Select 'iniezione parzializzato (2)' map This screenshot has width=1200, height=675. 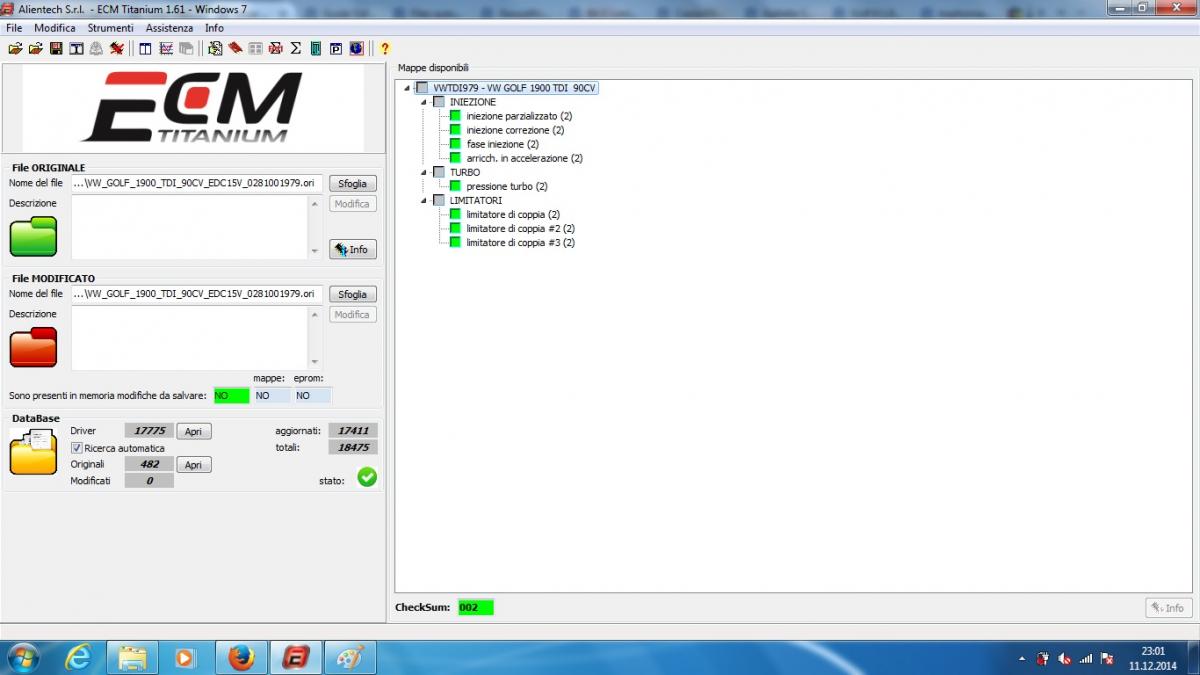point(519,116)
